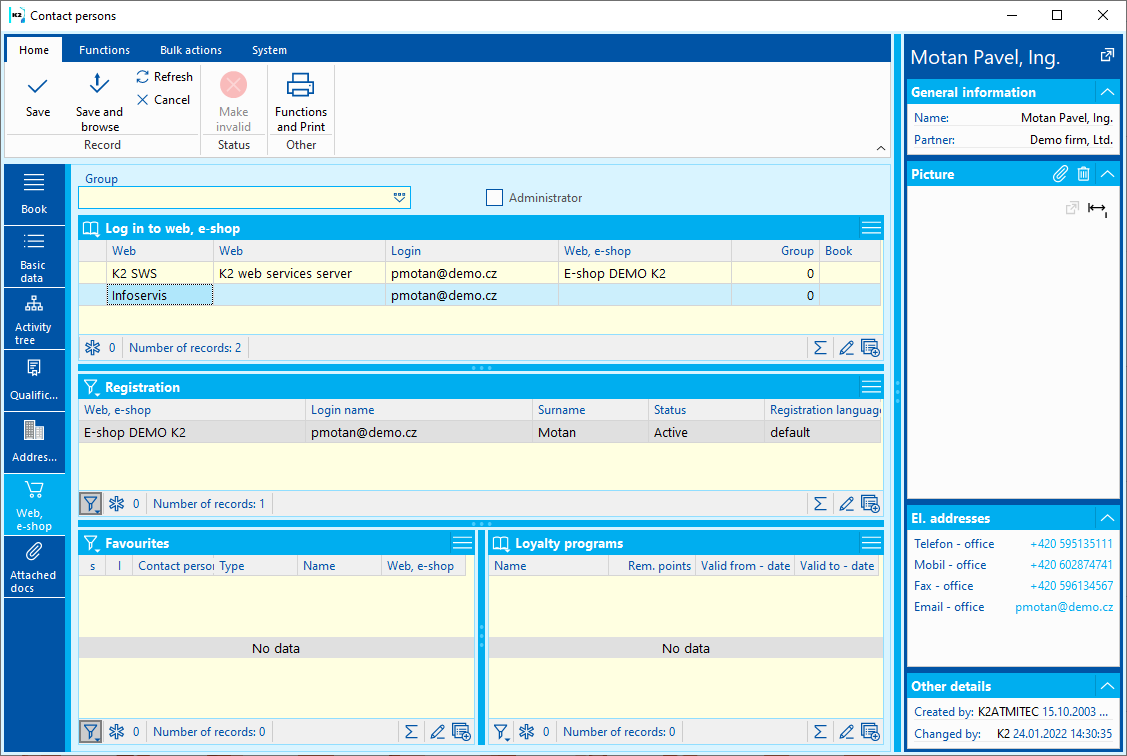The height and width of the screenshot is (756, 1127).
Task: Click pmotan@demo.cz email office link
Action: 1064,607
